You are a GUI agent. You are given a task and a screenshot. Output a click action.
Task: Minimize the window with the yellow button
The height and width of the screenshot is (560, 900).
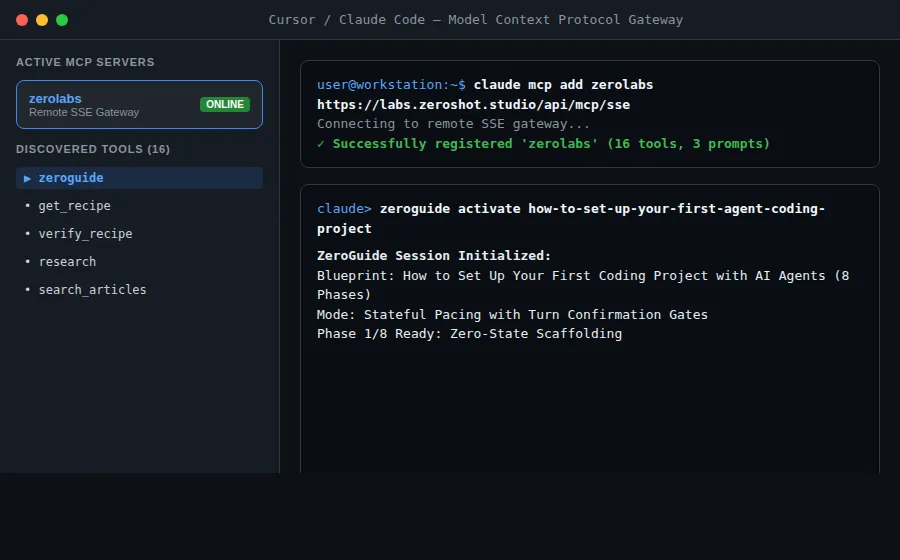point(42,20)
